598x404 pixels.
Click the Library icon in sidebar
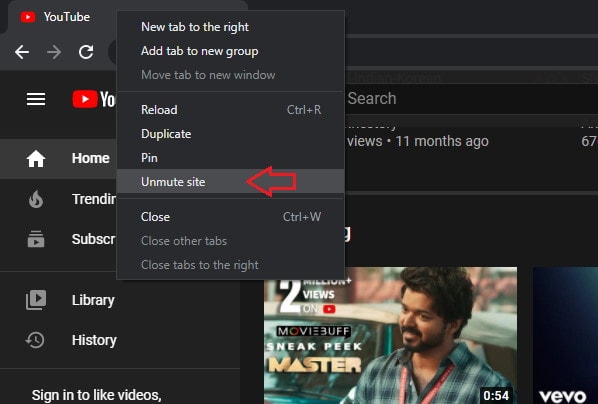[36, 300]
